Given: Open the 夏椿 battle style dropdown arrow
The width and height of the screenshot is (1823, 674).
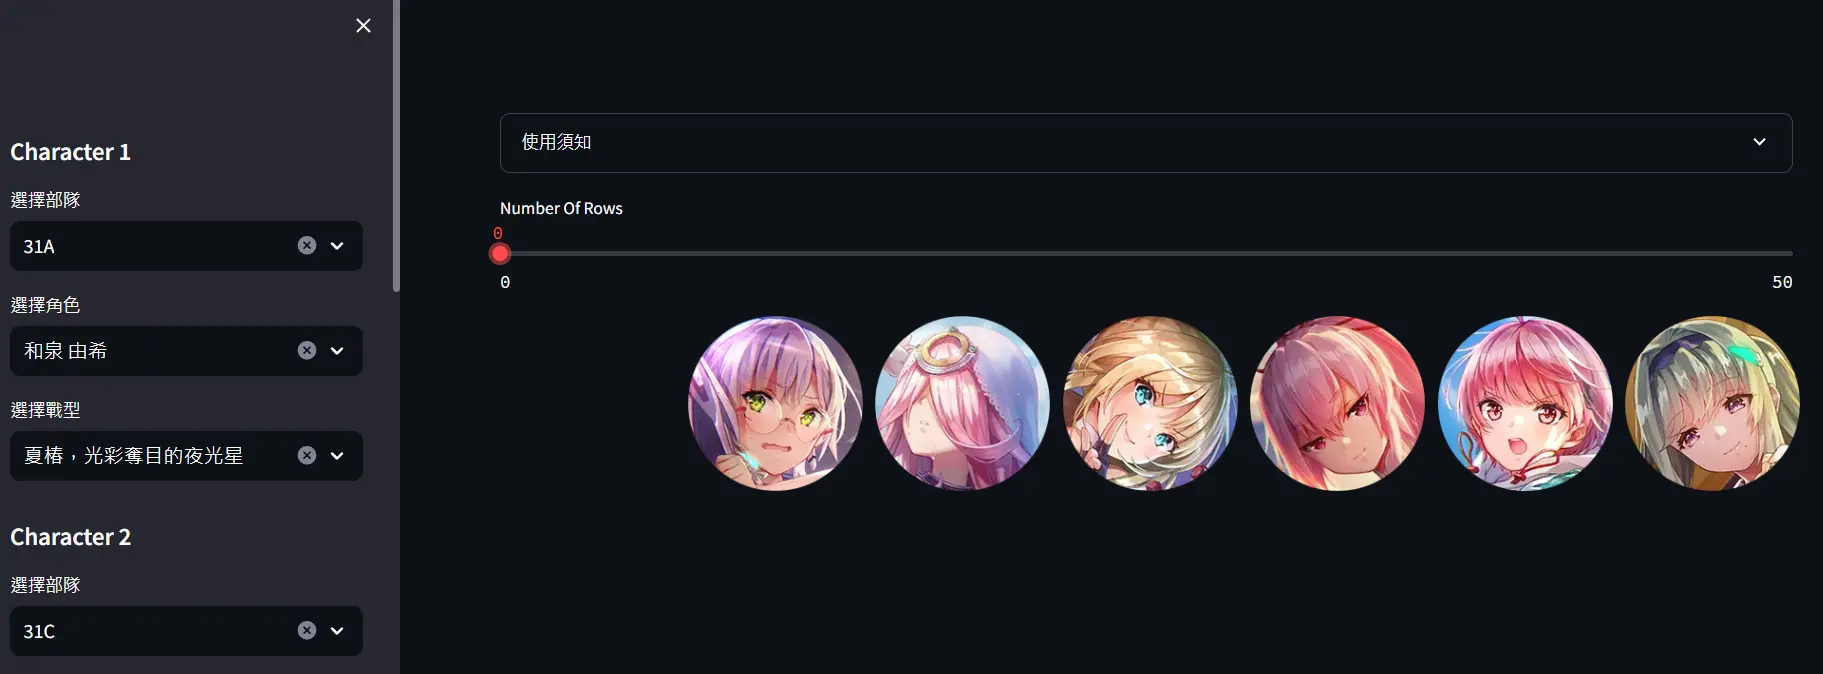Looking at the screenshot, I should (x=337, y=456).
